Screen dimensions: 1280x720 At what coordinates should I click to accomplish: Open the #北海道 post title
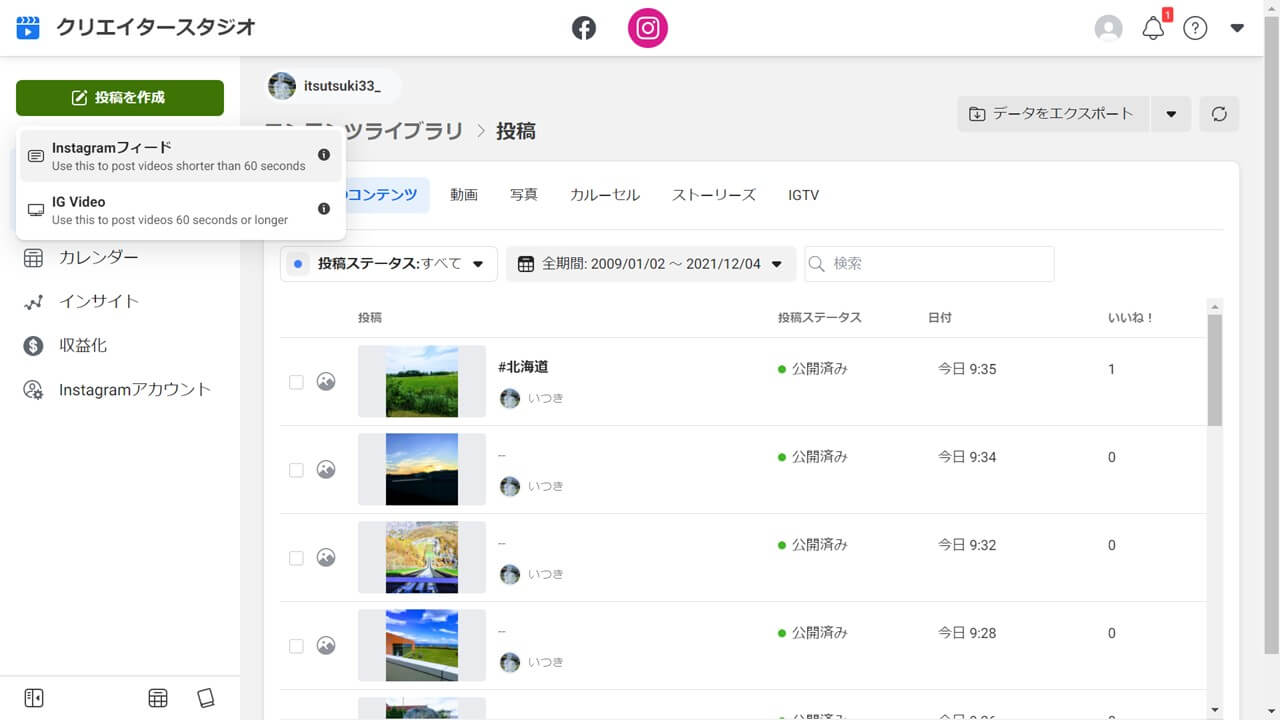tap(523, 367)
